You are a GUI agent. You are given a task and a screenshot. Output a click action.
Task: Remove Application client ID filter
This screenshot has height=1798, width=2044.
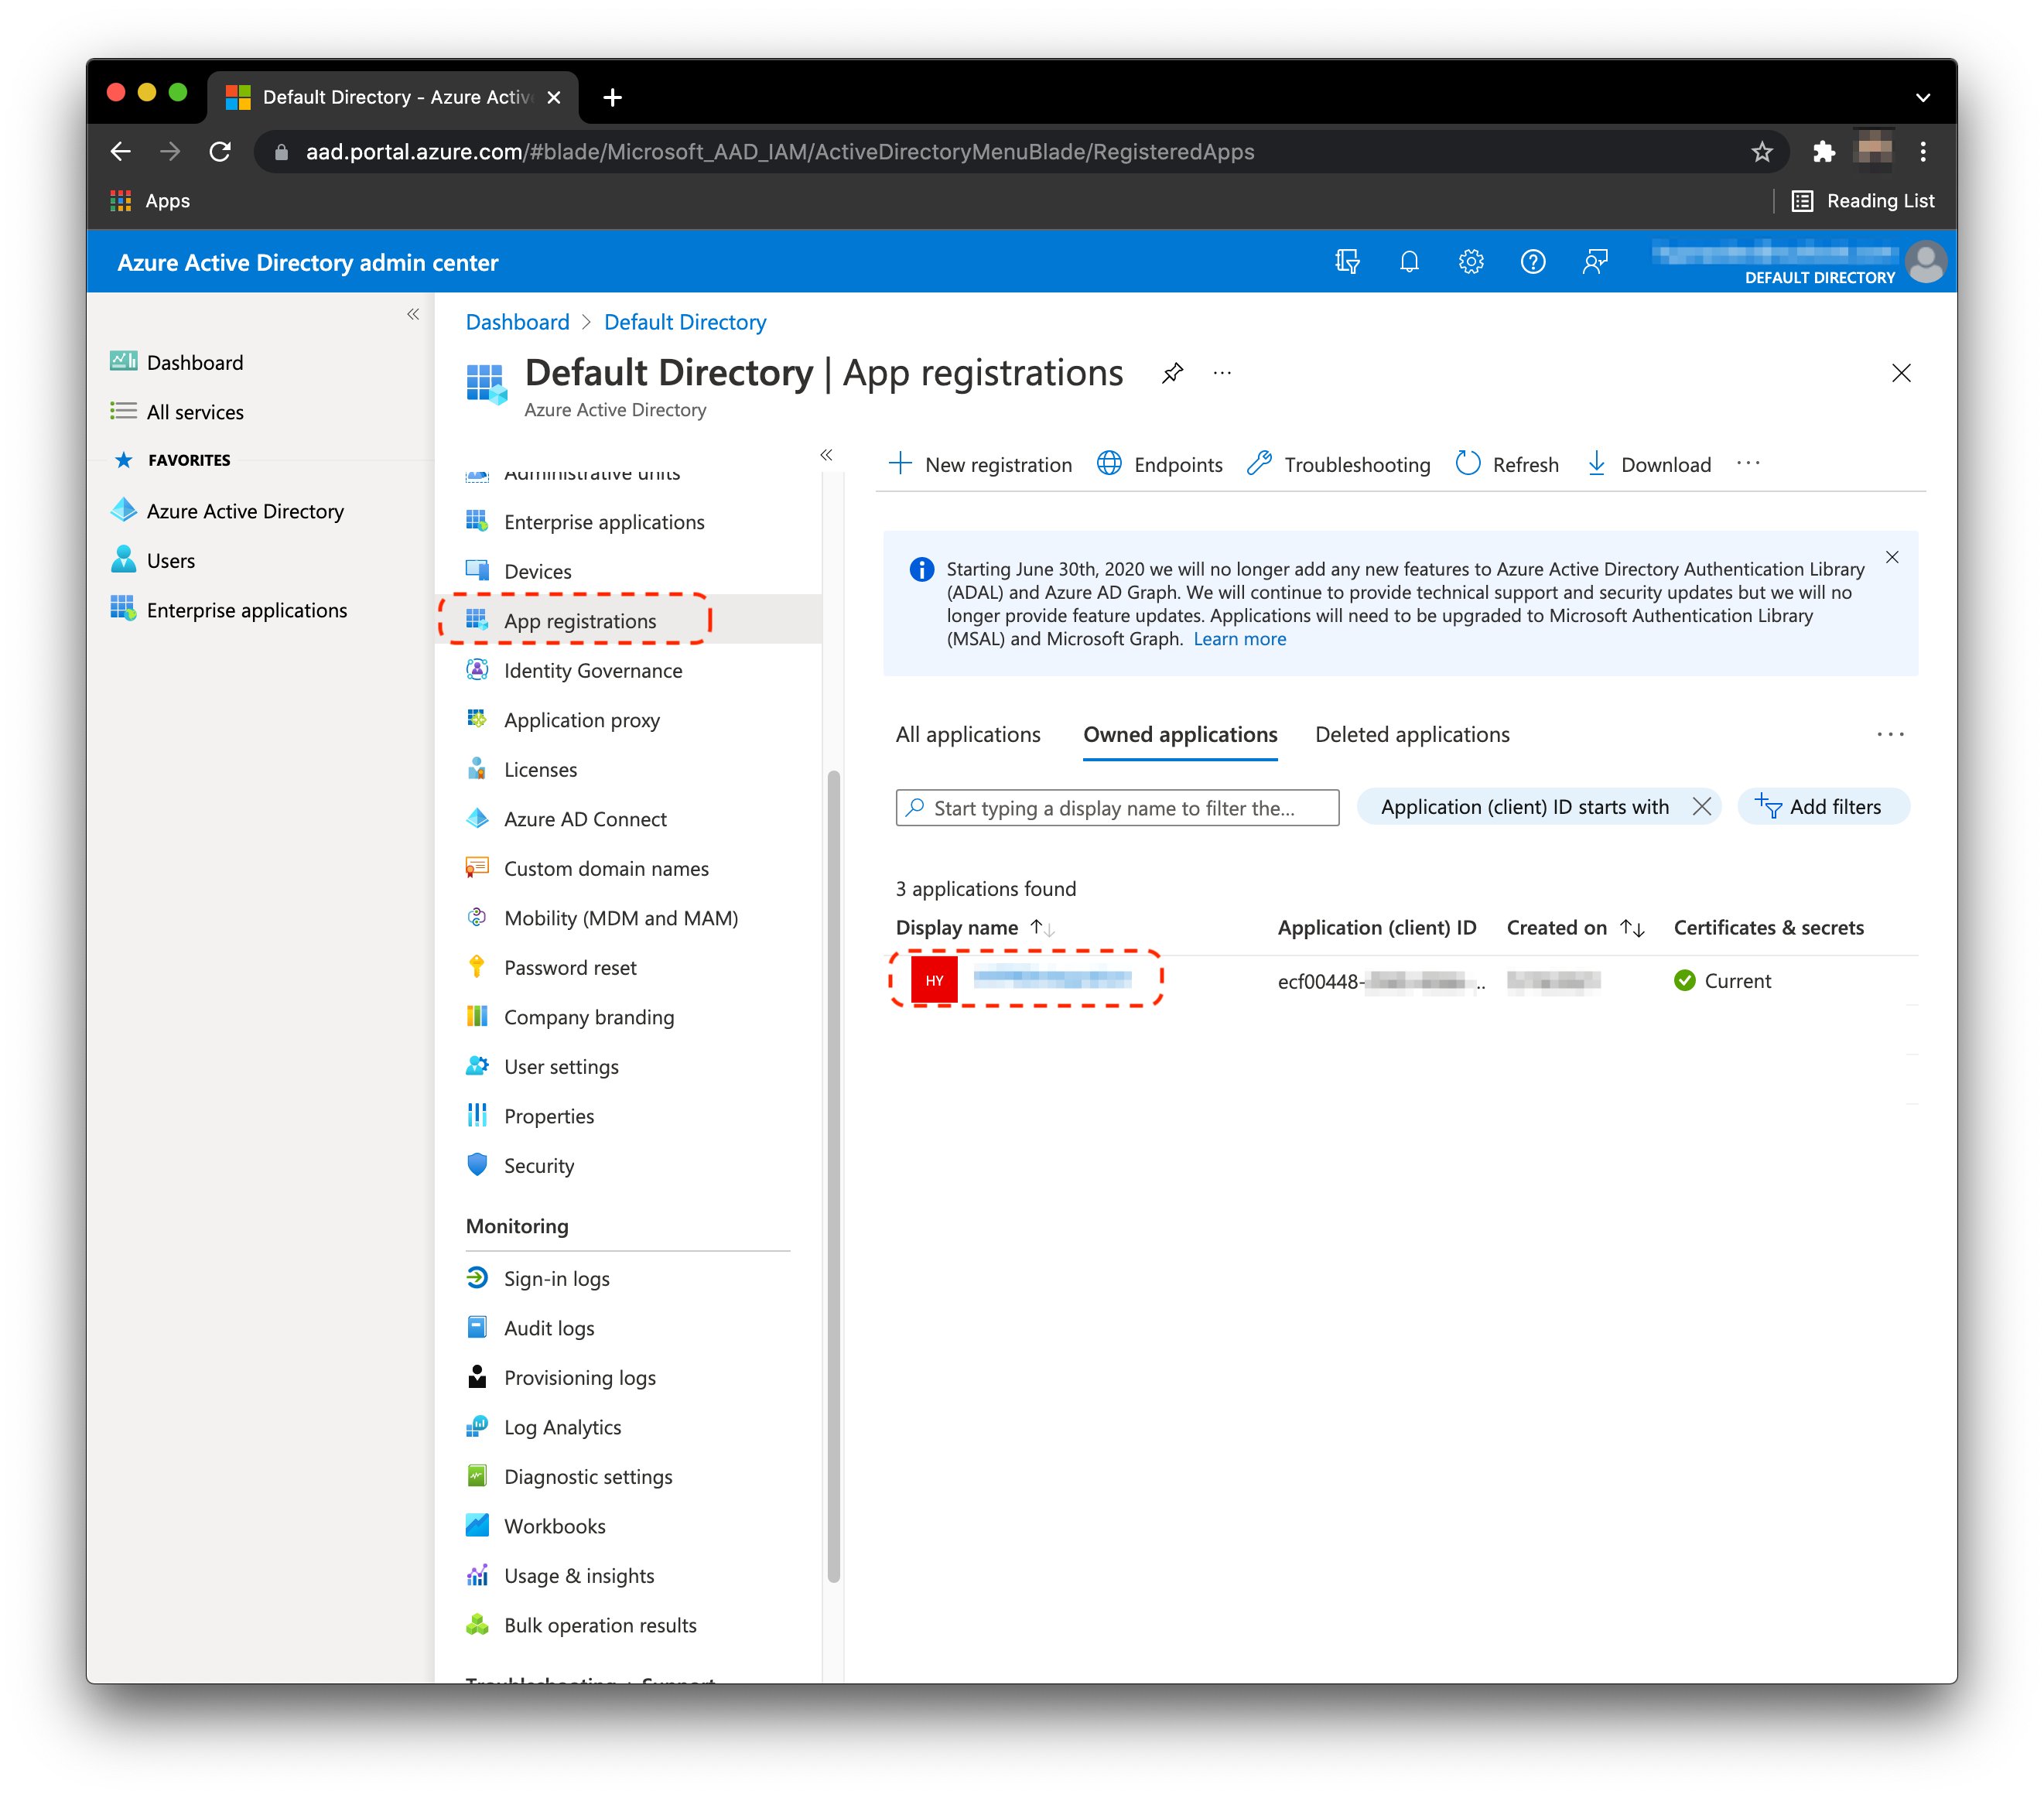pyautogui.click(x=1701, y=807)
